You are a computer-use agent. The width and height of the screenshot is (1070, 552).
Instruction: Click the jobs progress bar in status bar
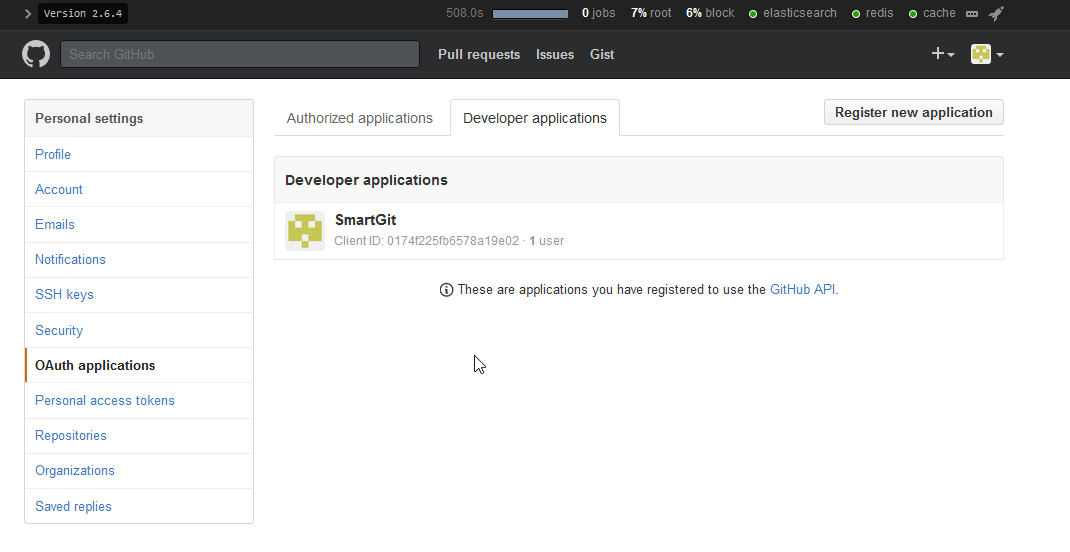[530, 14]
